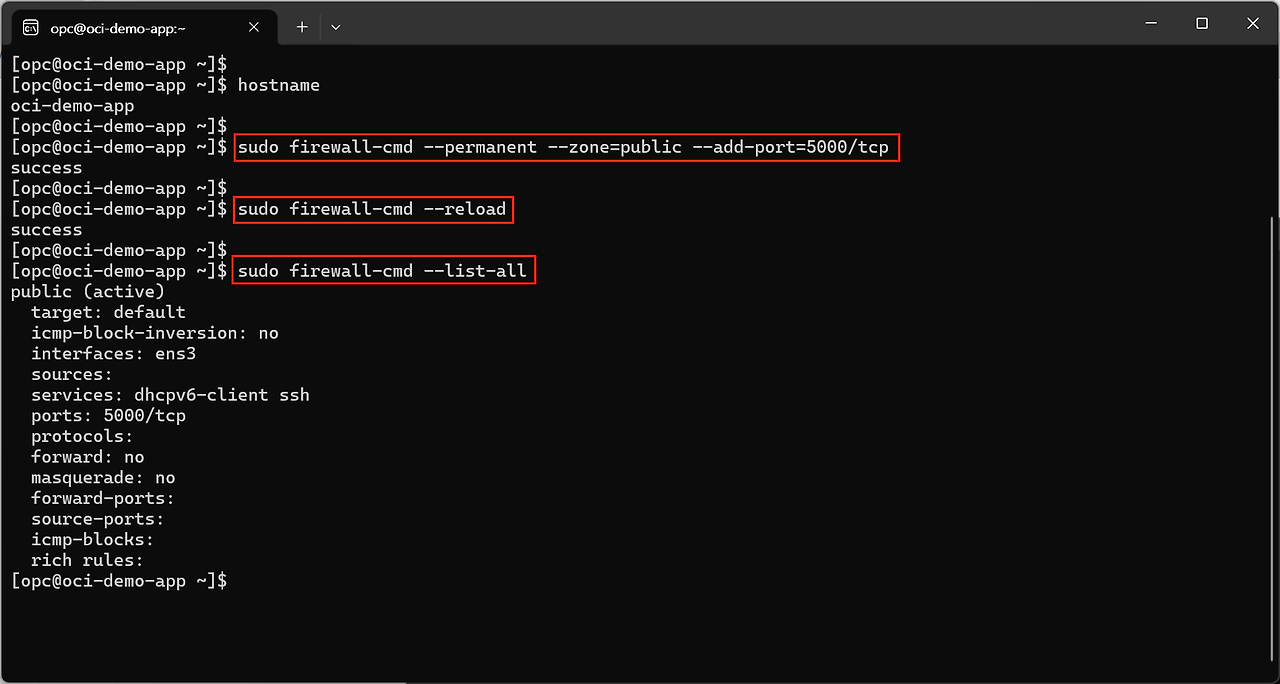Image resolution: width=1280 pixels, height=684 pixels.
Task: Close the terminal window
Action: pos(1251,24)
